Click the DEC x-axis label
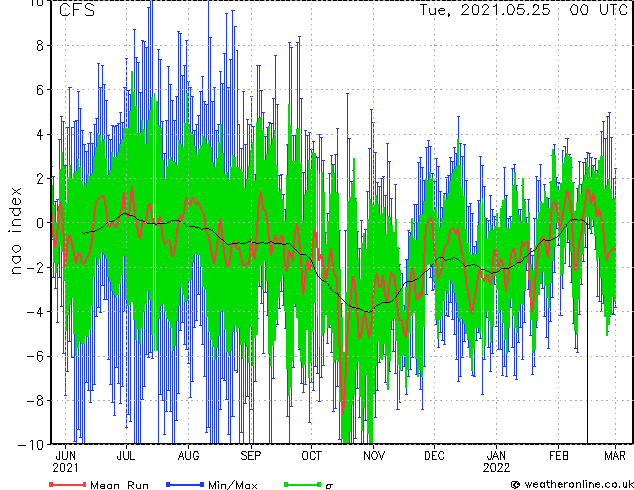Screen dimensions: 634x490 (434, 456)
